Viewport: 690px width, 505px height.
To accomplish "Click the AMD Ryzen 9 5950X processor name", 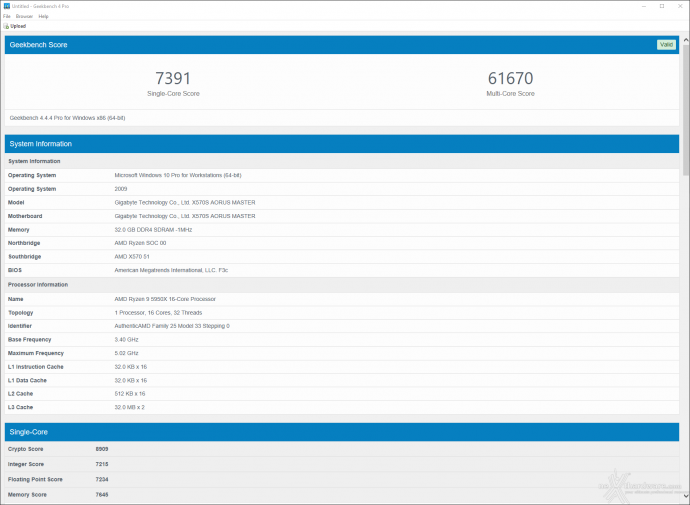I will coord(165,299).
